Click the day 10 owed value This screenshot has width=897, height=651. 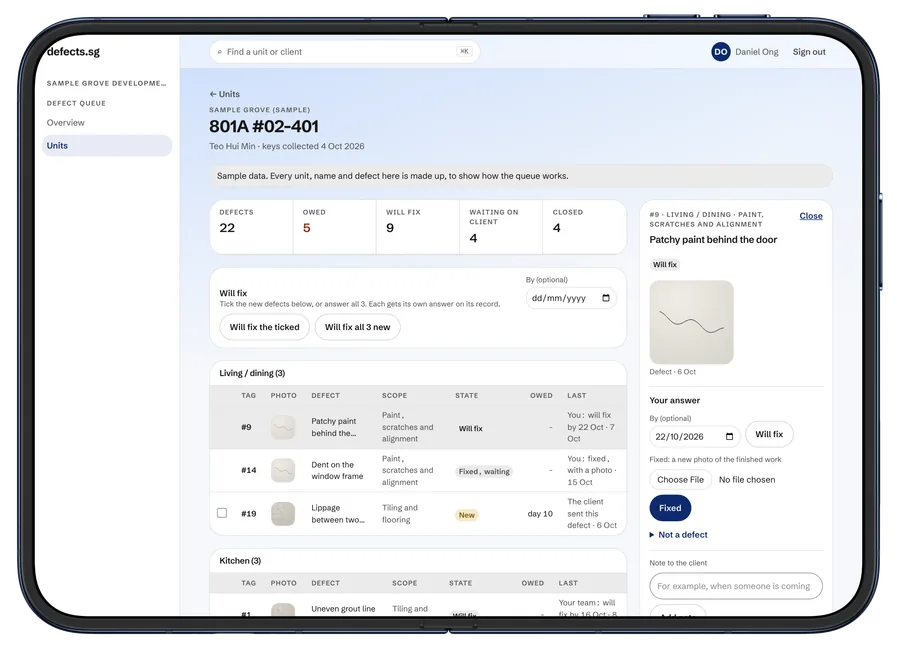click(x=540, y=514)
